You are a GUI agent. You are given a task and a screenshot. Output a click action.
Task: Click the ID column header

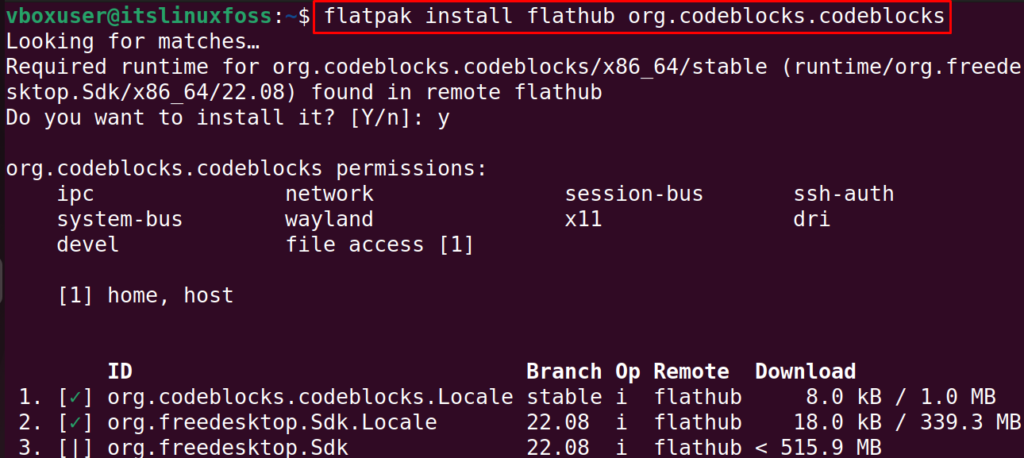point(120,371)
